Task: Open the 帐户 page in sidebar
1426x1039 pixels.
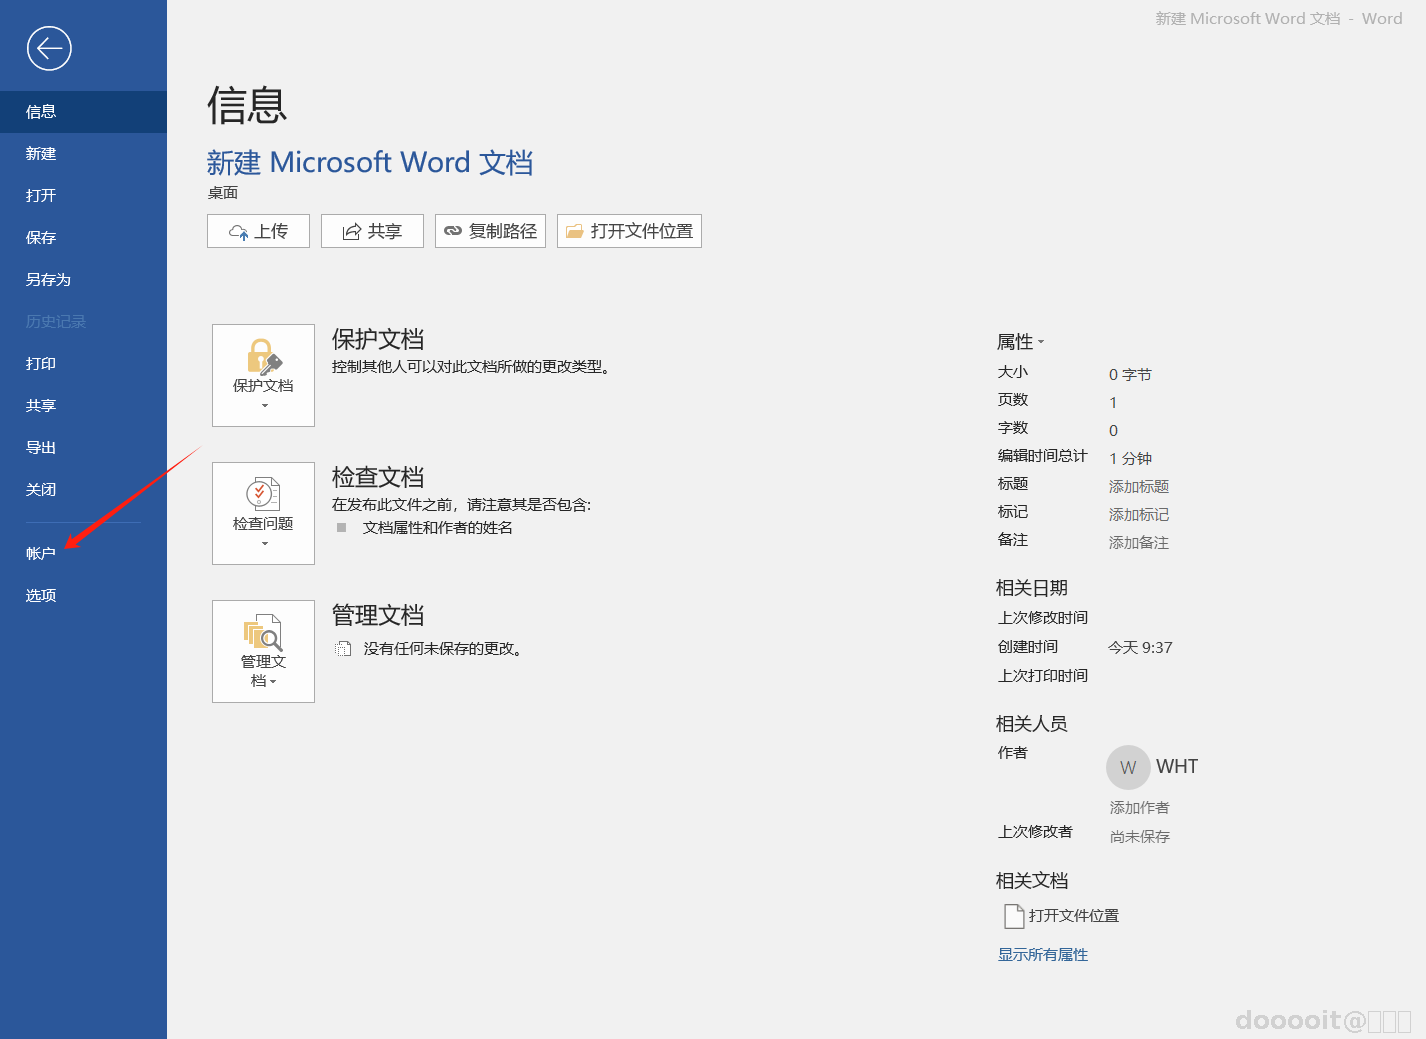Action: (x=83, y=553)
